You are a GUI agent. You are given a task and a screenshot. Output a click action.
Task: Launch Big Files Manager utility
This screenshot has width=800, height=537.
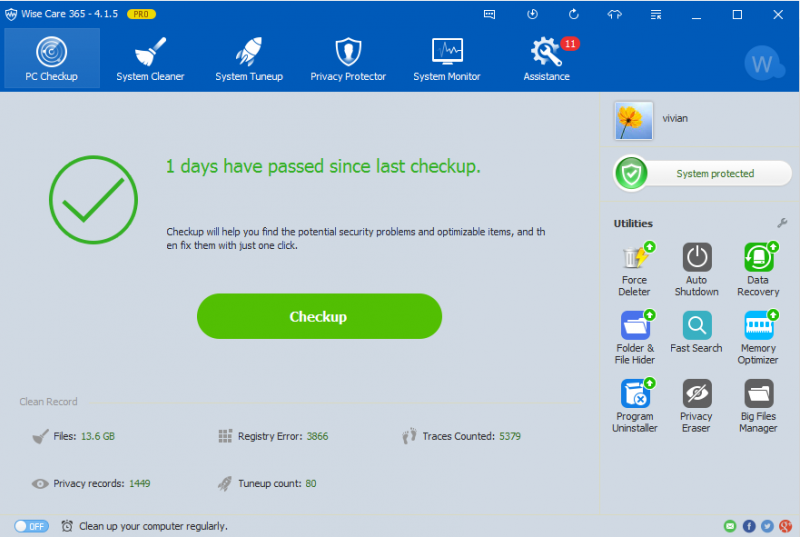(758, 406)
